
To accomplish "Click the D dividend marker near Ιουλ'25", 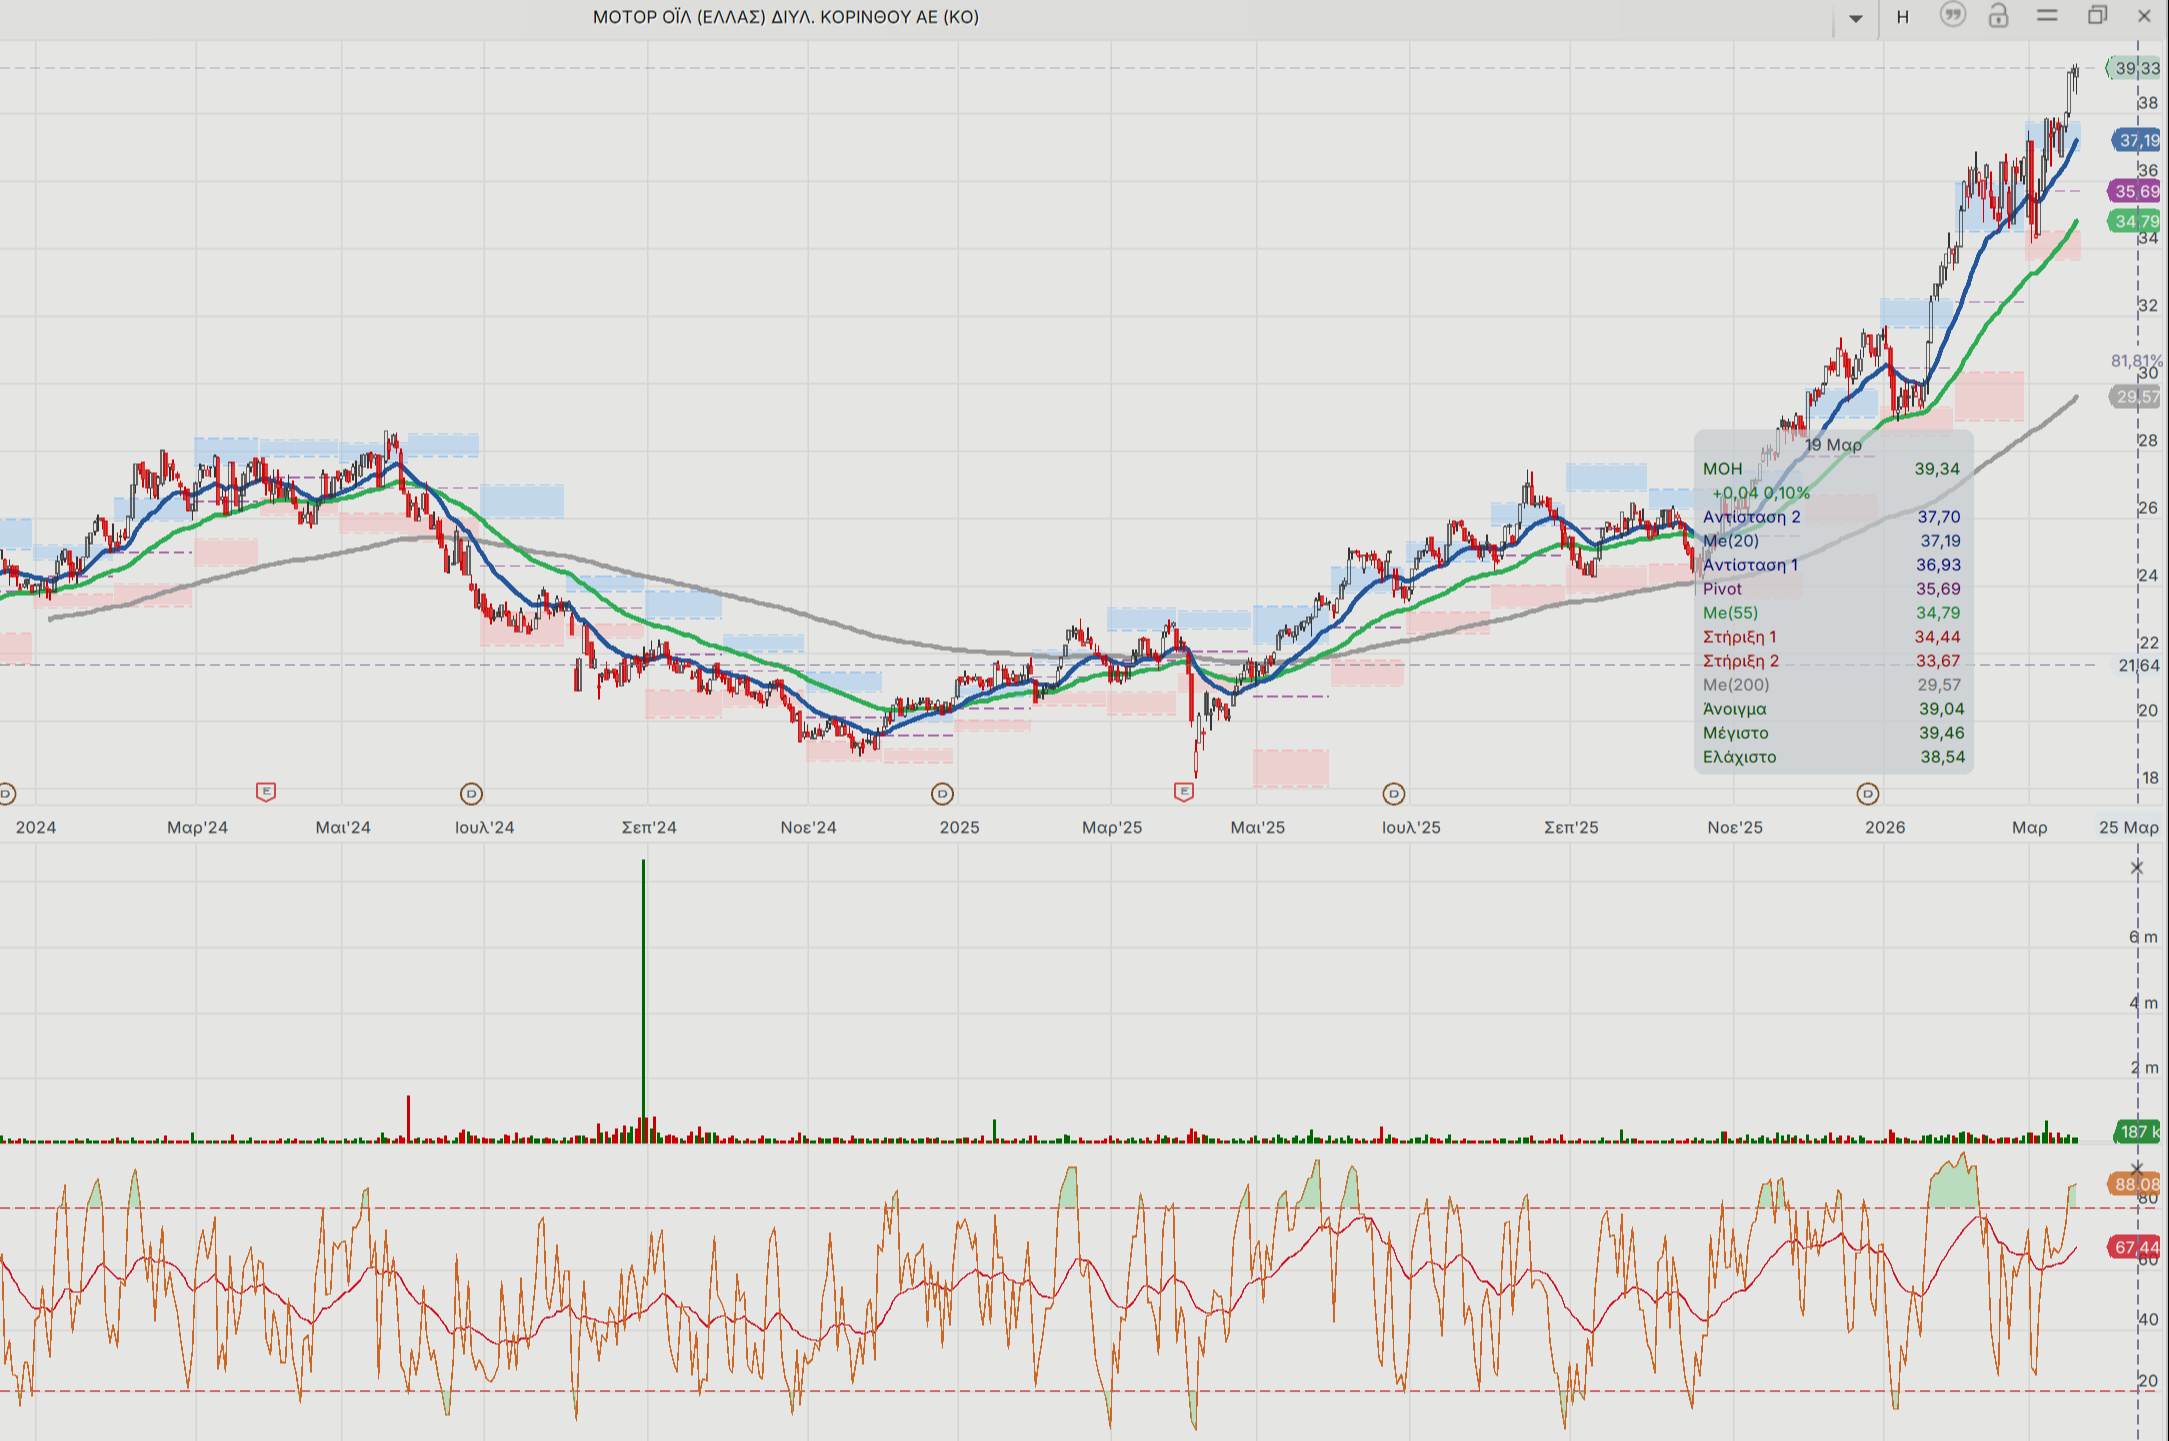I will point(1394,794).
